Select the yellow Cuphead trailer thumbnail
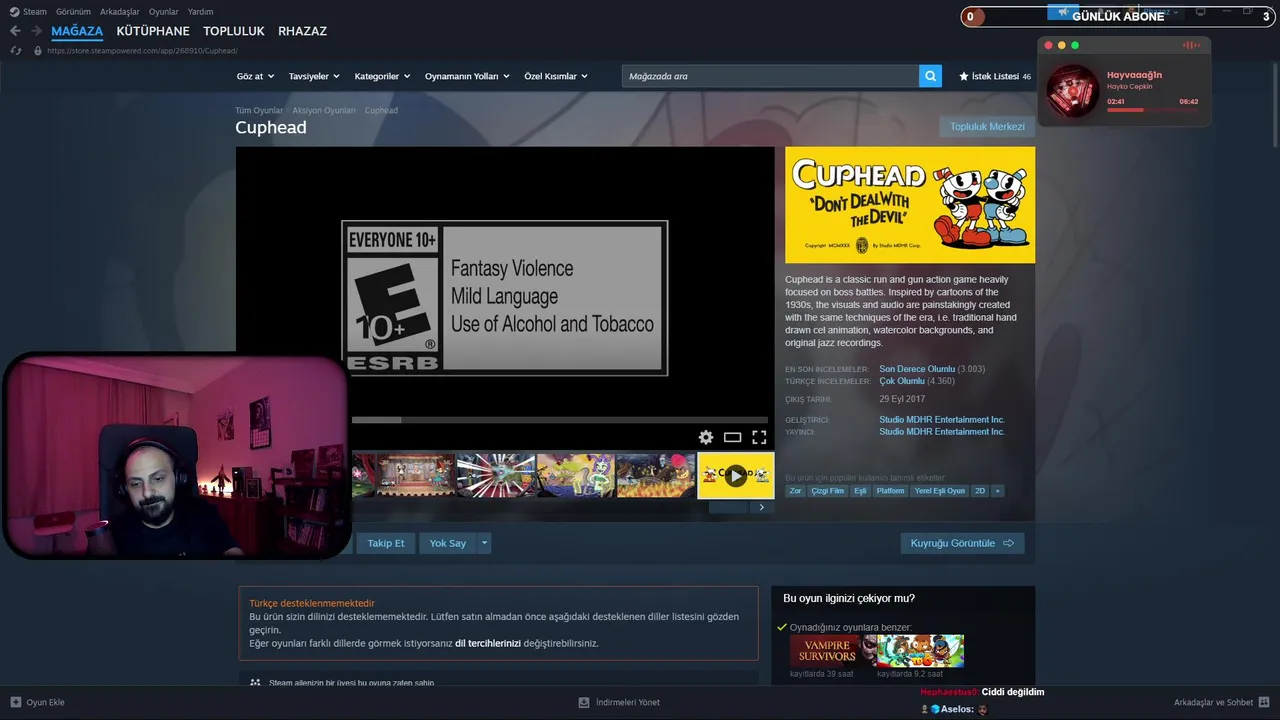The height and width of the screenshot is (720, 1280). (735, 475)
